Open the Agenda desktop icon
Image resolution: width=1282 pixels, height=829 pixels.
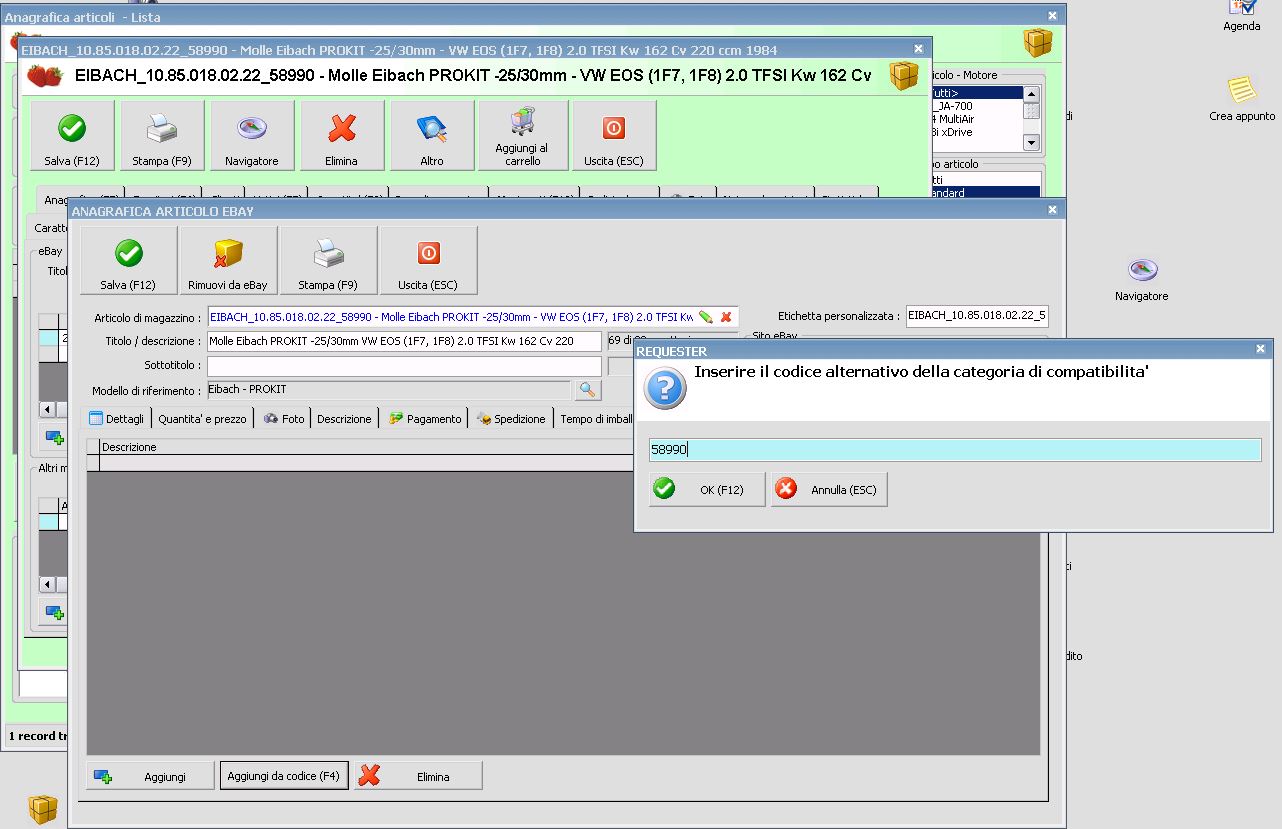[1242, 17]
